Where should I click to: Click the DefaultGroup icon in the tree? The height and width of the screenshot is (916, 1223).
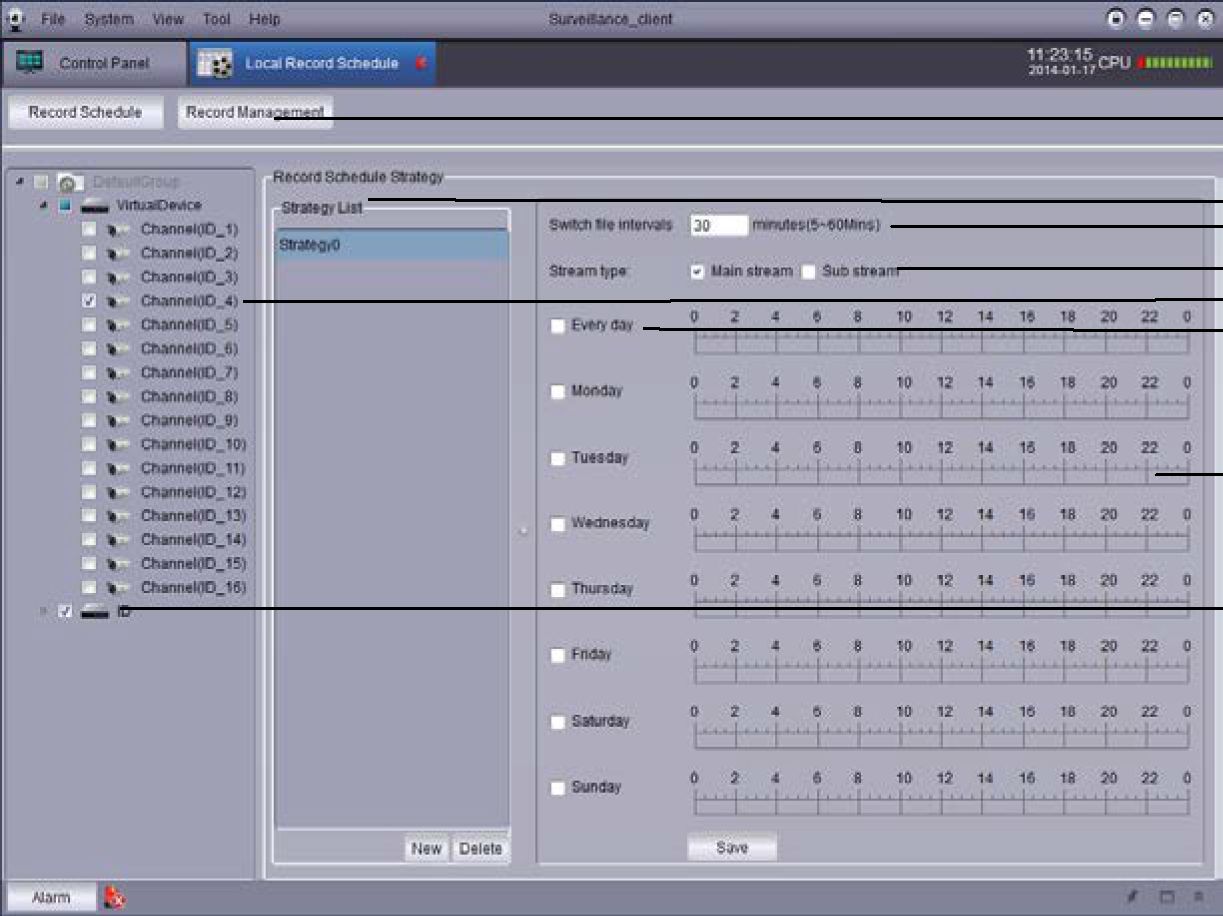69,182
